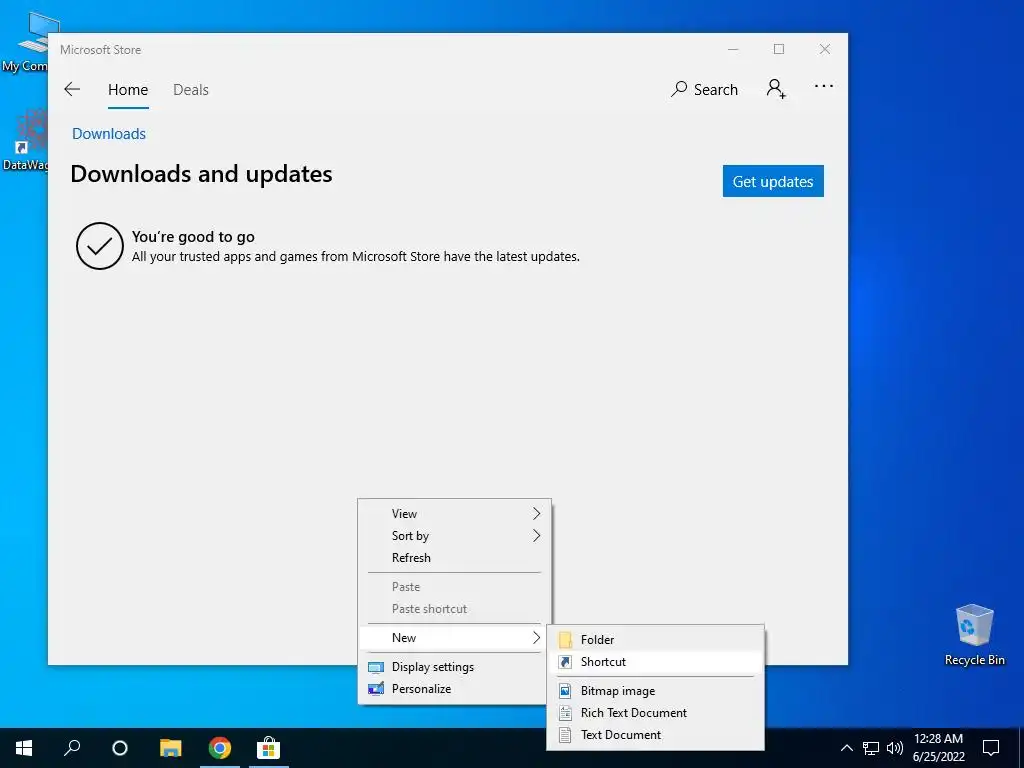Switch to the Home tab

tap(128, 90)
